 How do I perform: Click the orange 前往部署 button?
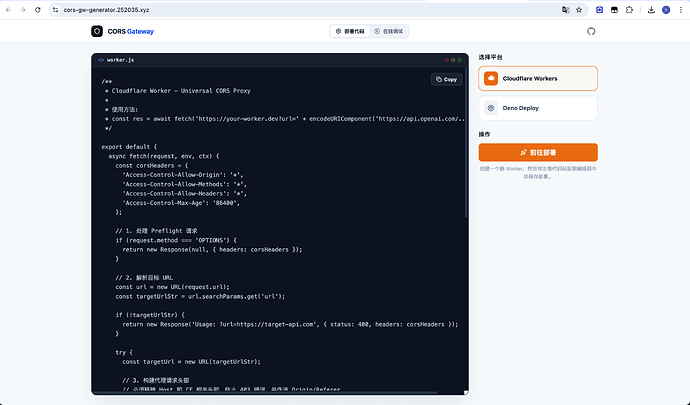tap(538, 152)
